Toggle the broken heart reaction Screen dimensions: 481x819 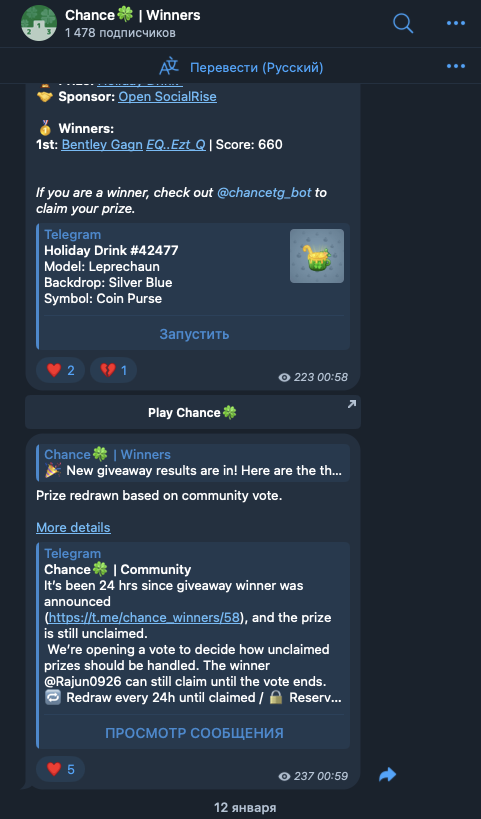pos(113,370)
